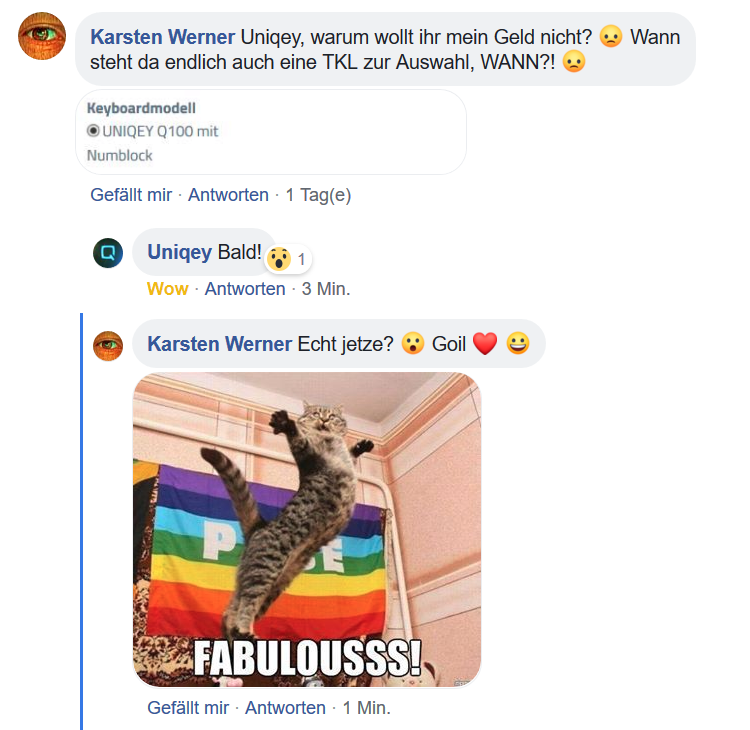Click the surprised emoji after 'Echt jetze?'
Screen dimensions: 750x730
(413, 343)
